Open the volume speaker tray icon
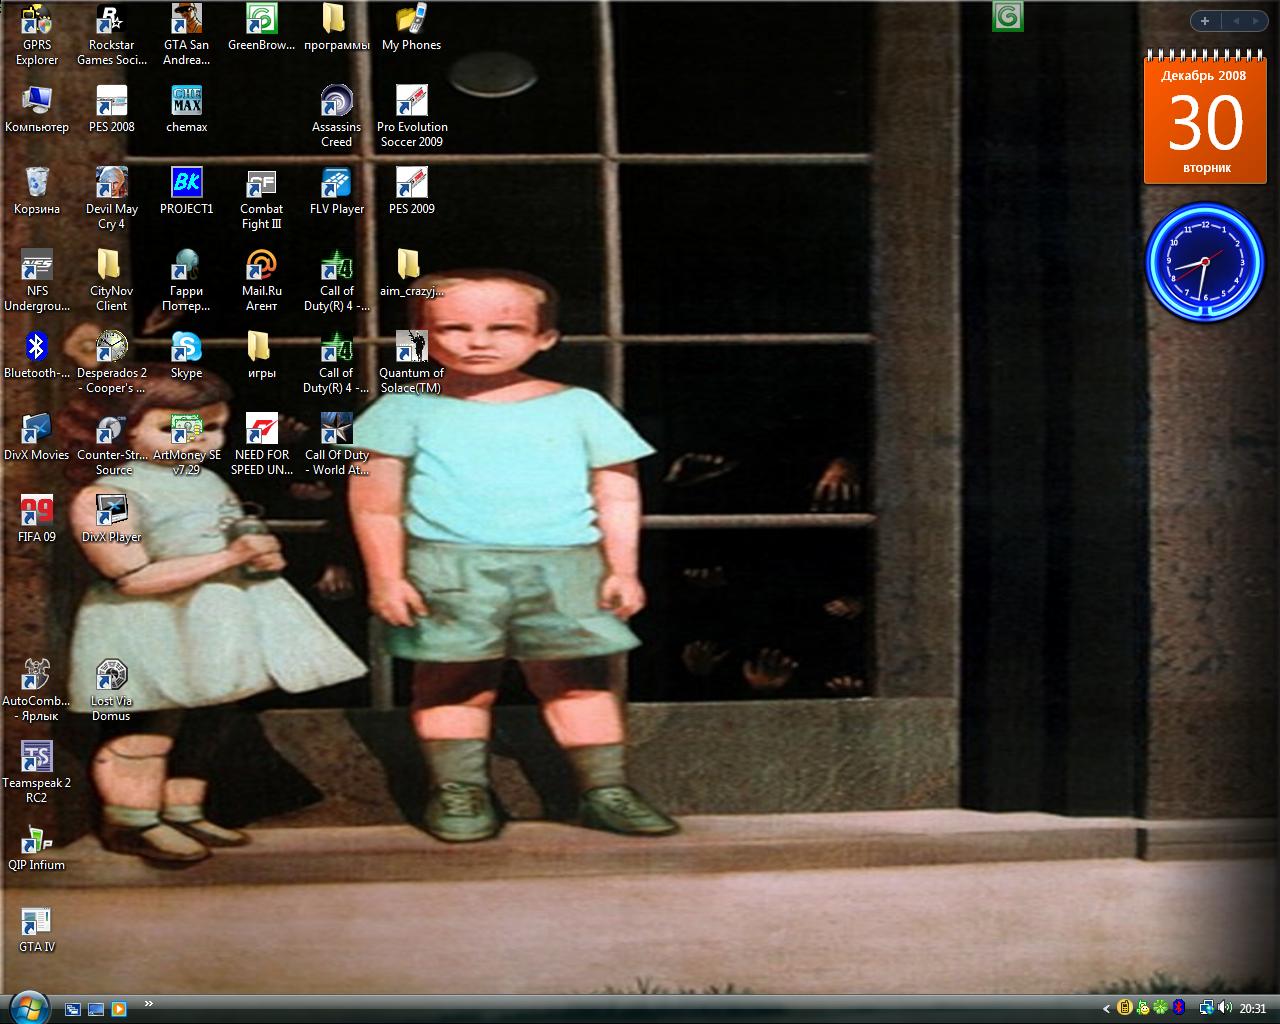Image resolution: width=1280 pixels, height=1024 pixels. click(x=1225, y=1008)
